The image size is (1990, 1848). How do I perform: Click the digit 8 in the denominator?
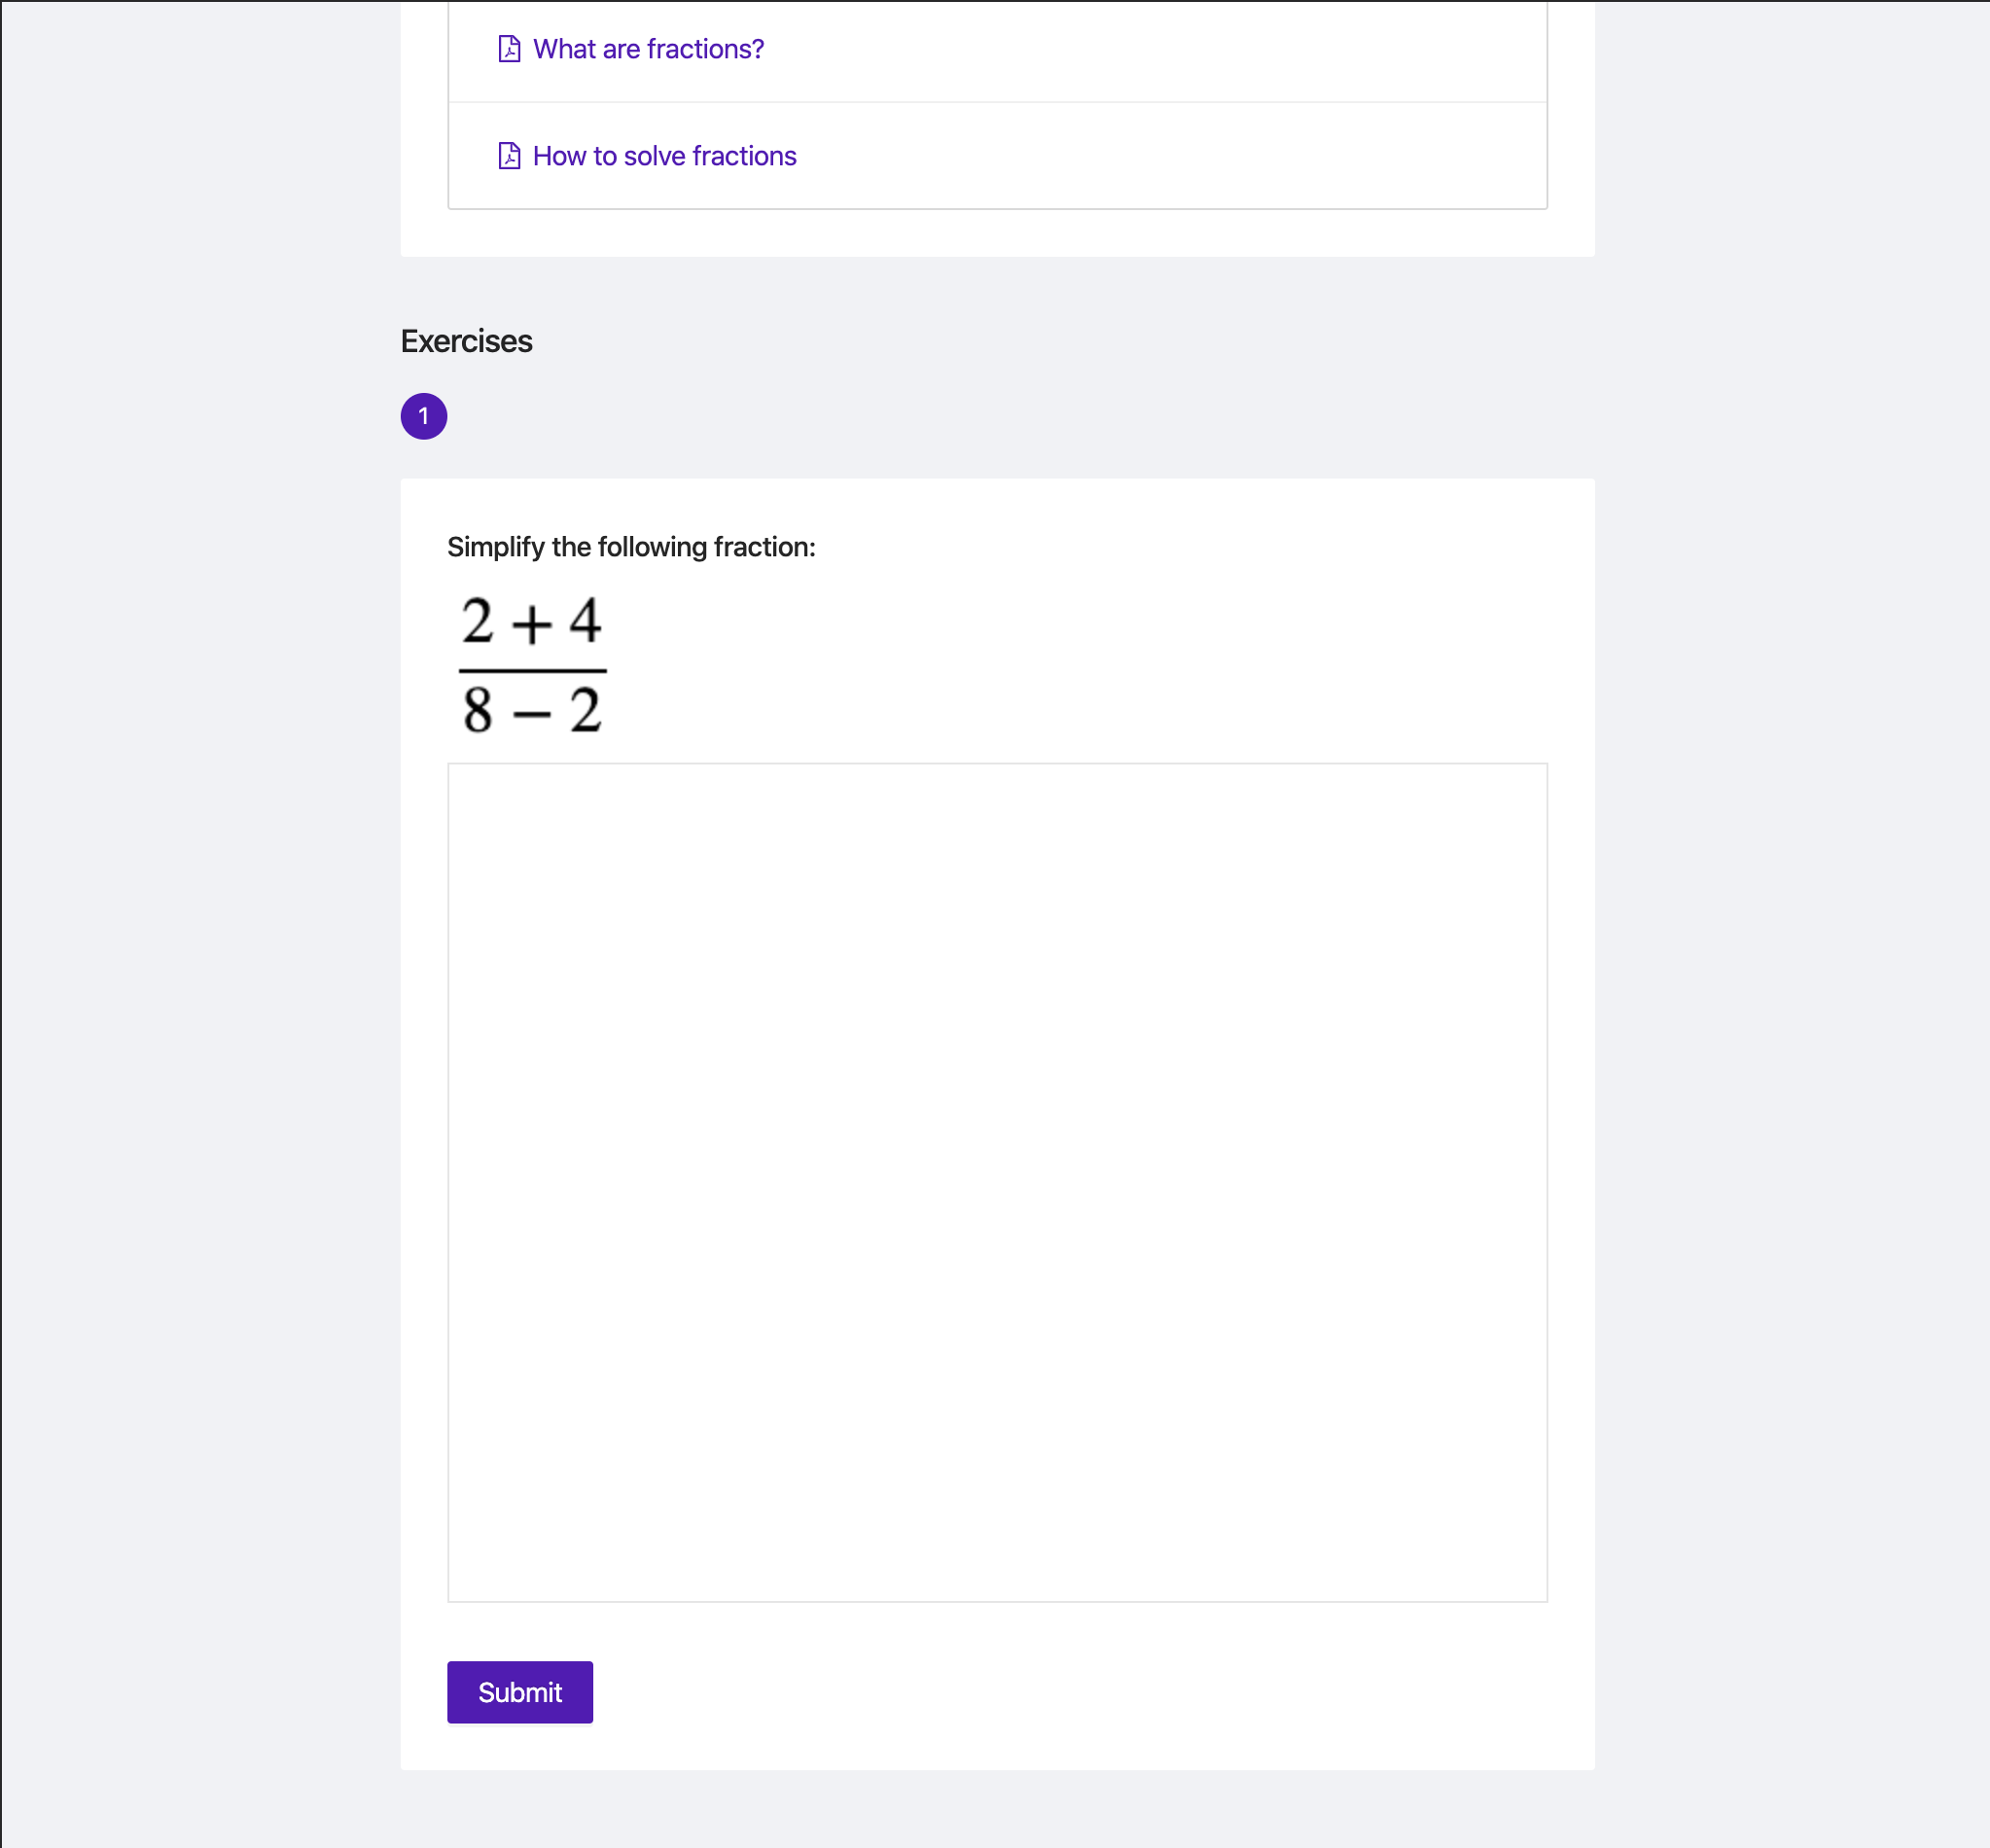(x=478, y=711)
